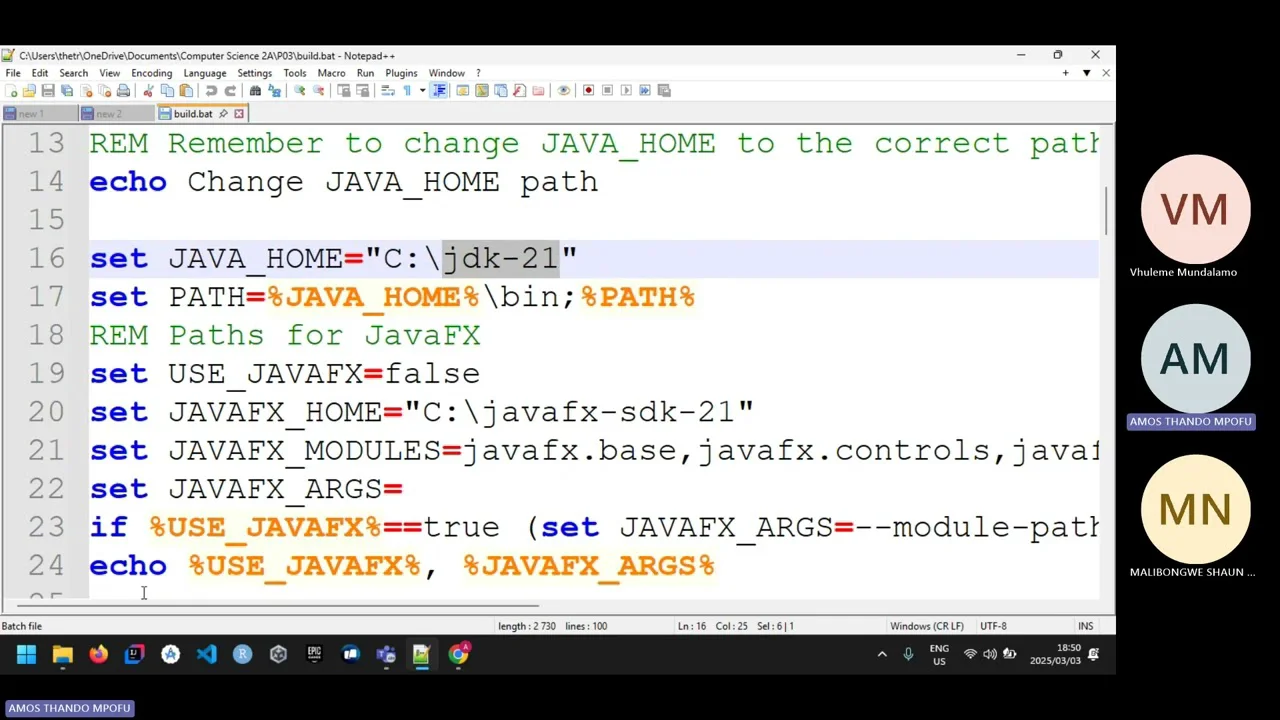
Task: Show hidden tray icons chevron
Action: (882, 654)
